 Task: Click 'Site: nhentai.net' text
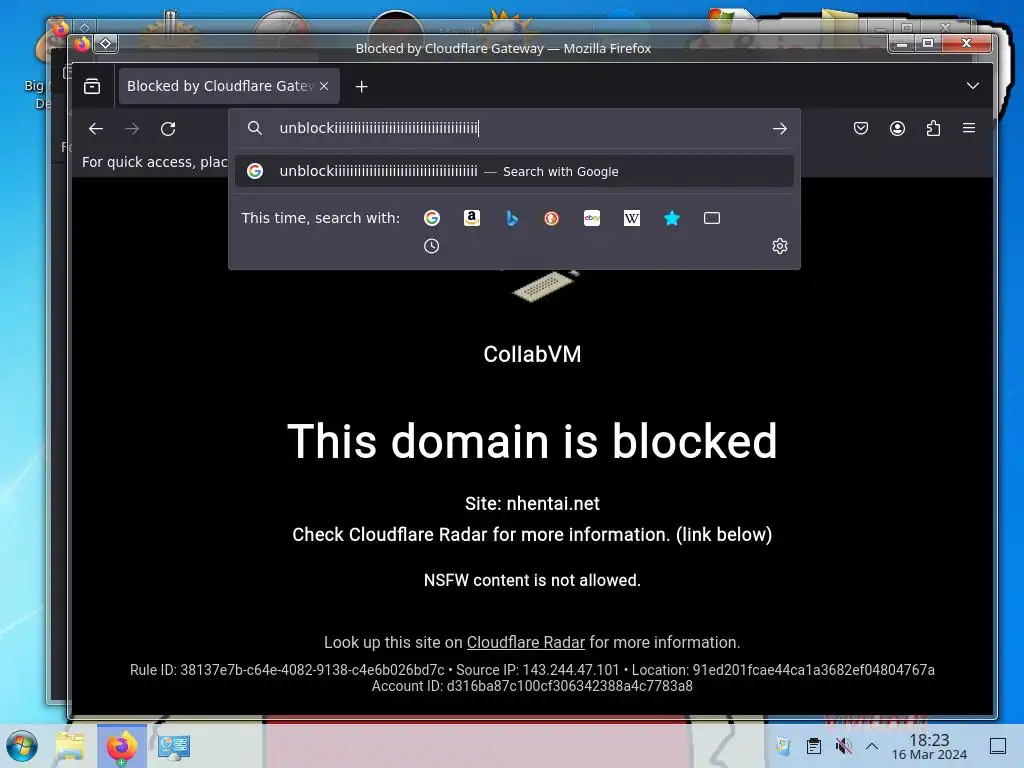pos(532,504)
